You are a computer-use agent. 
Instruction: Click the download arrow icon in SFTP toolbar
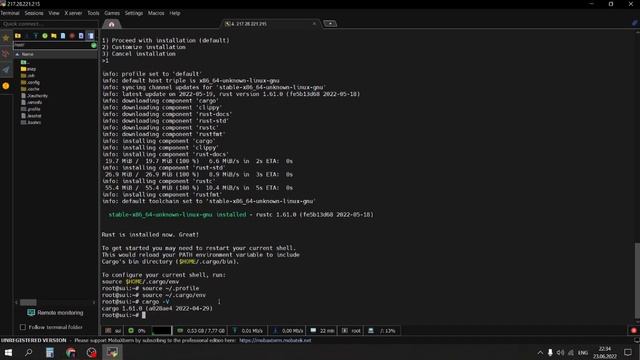click(27, 36)
